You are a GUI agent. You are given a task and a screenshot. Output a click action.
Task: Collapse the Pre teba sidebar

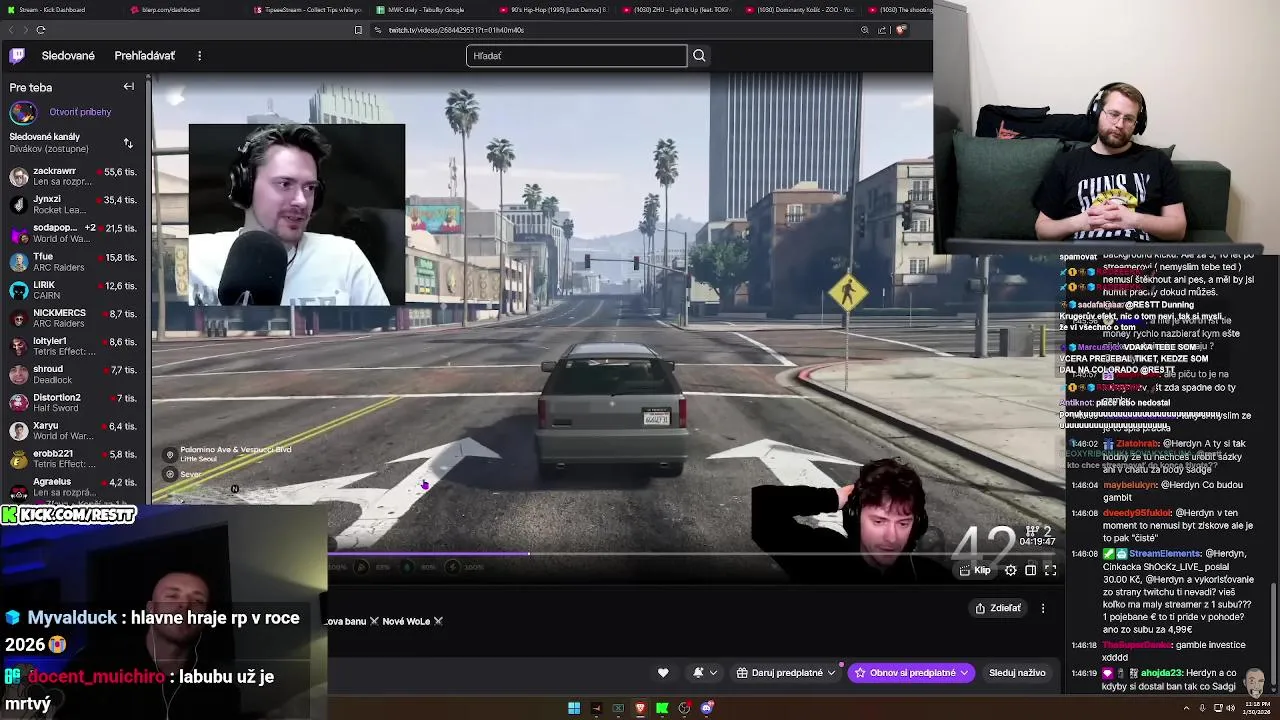point(128,87)
